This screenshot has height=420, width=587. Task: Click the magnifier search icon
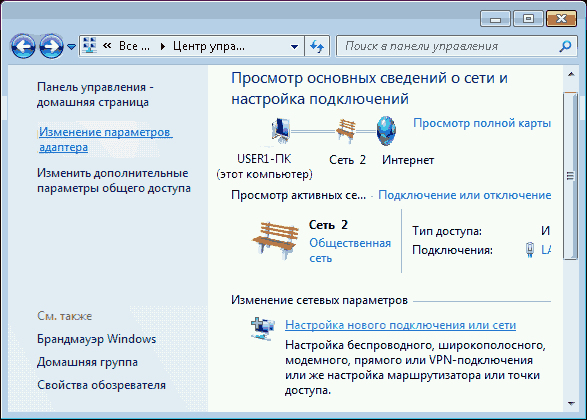coord(565,46)
